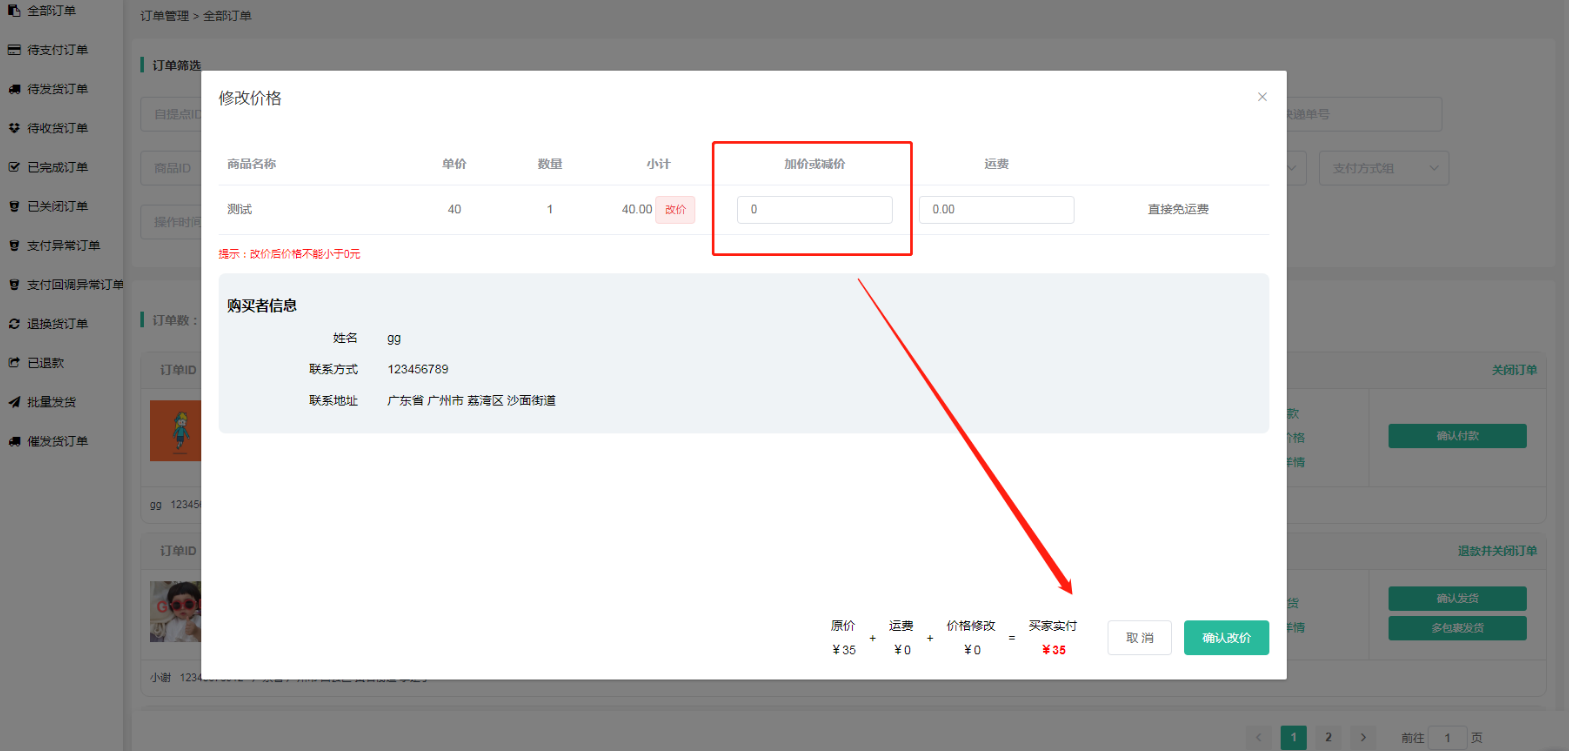The height and width of the screenshot is (751, 1569).
Task: Click the 退款并关闭订单 link in background
Action: [1497, 551]
